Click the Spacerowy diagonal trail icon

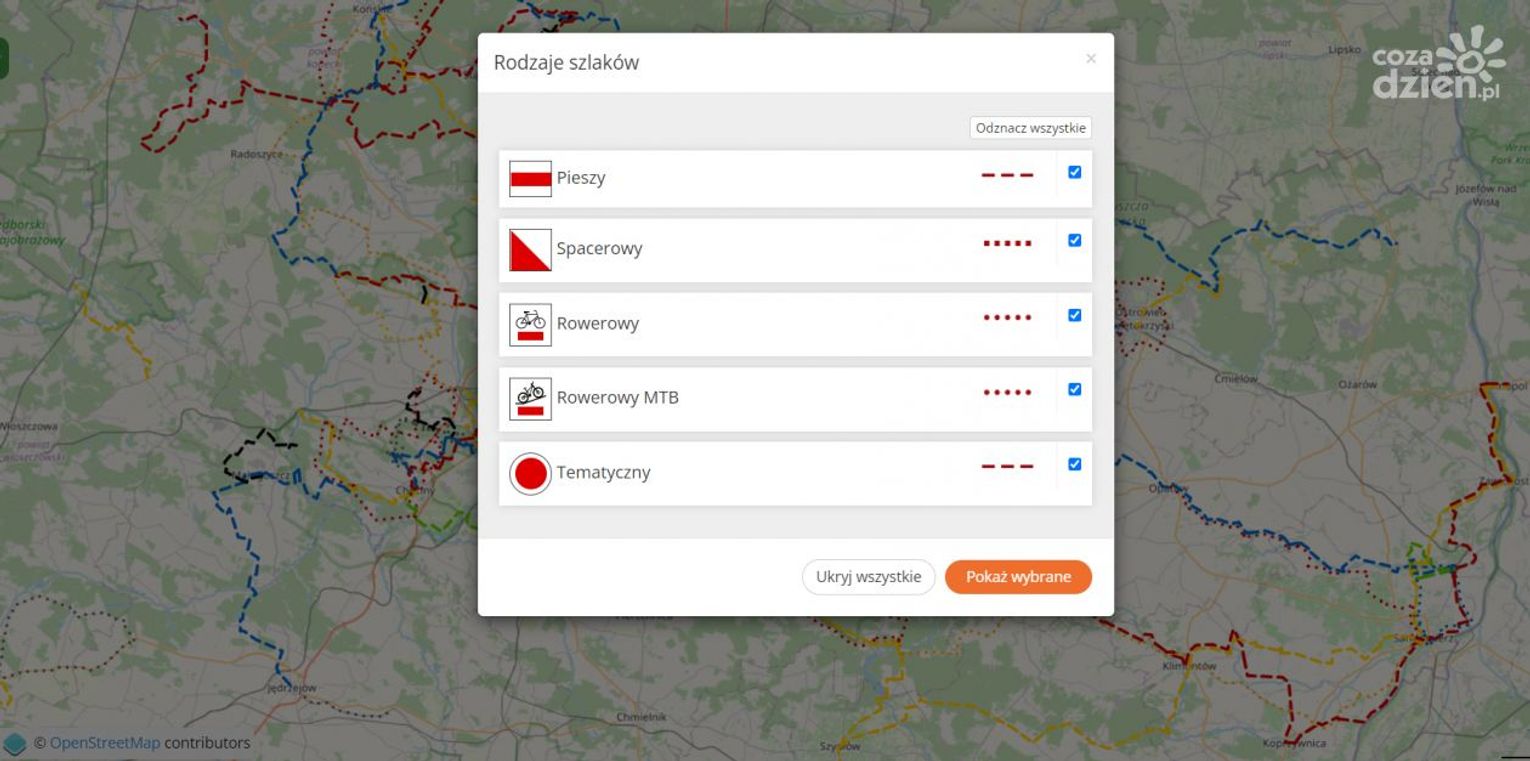530,250
